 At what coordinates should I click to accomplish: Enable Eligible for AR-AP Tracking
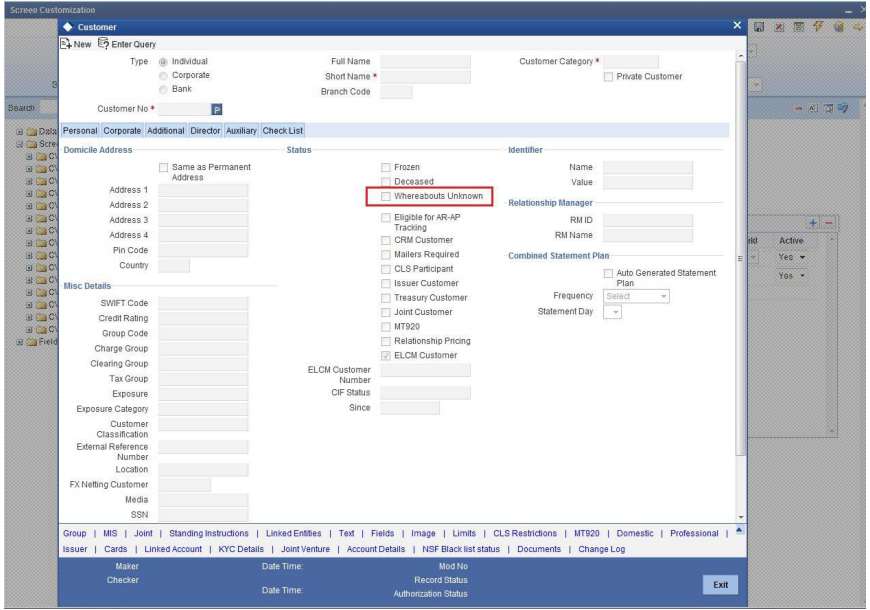(386, 218)
